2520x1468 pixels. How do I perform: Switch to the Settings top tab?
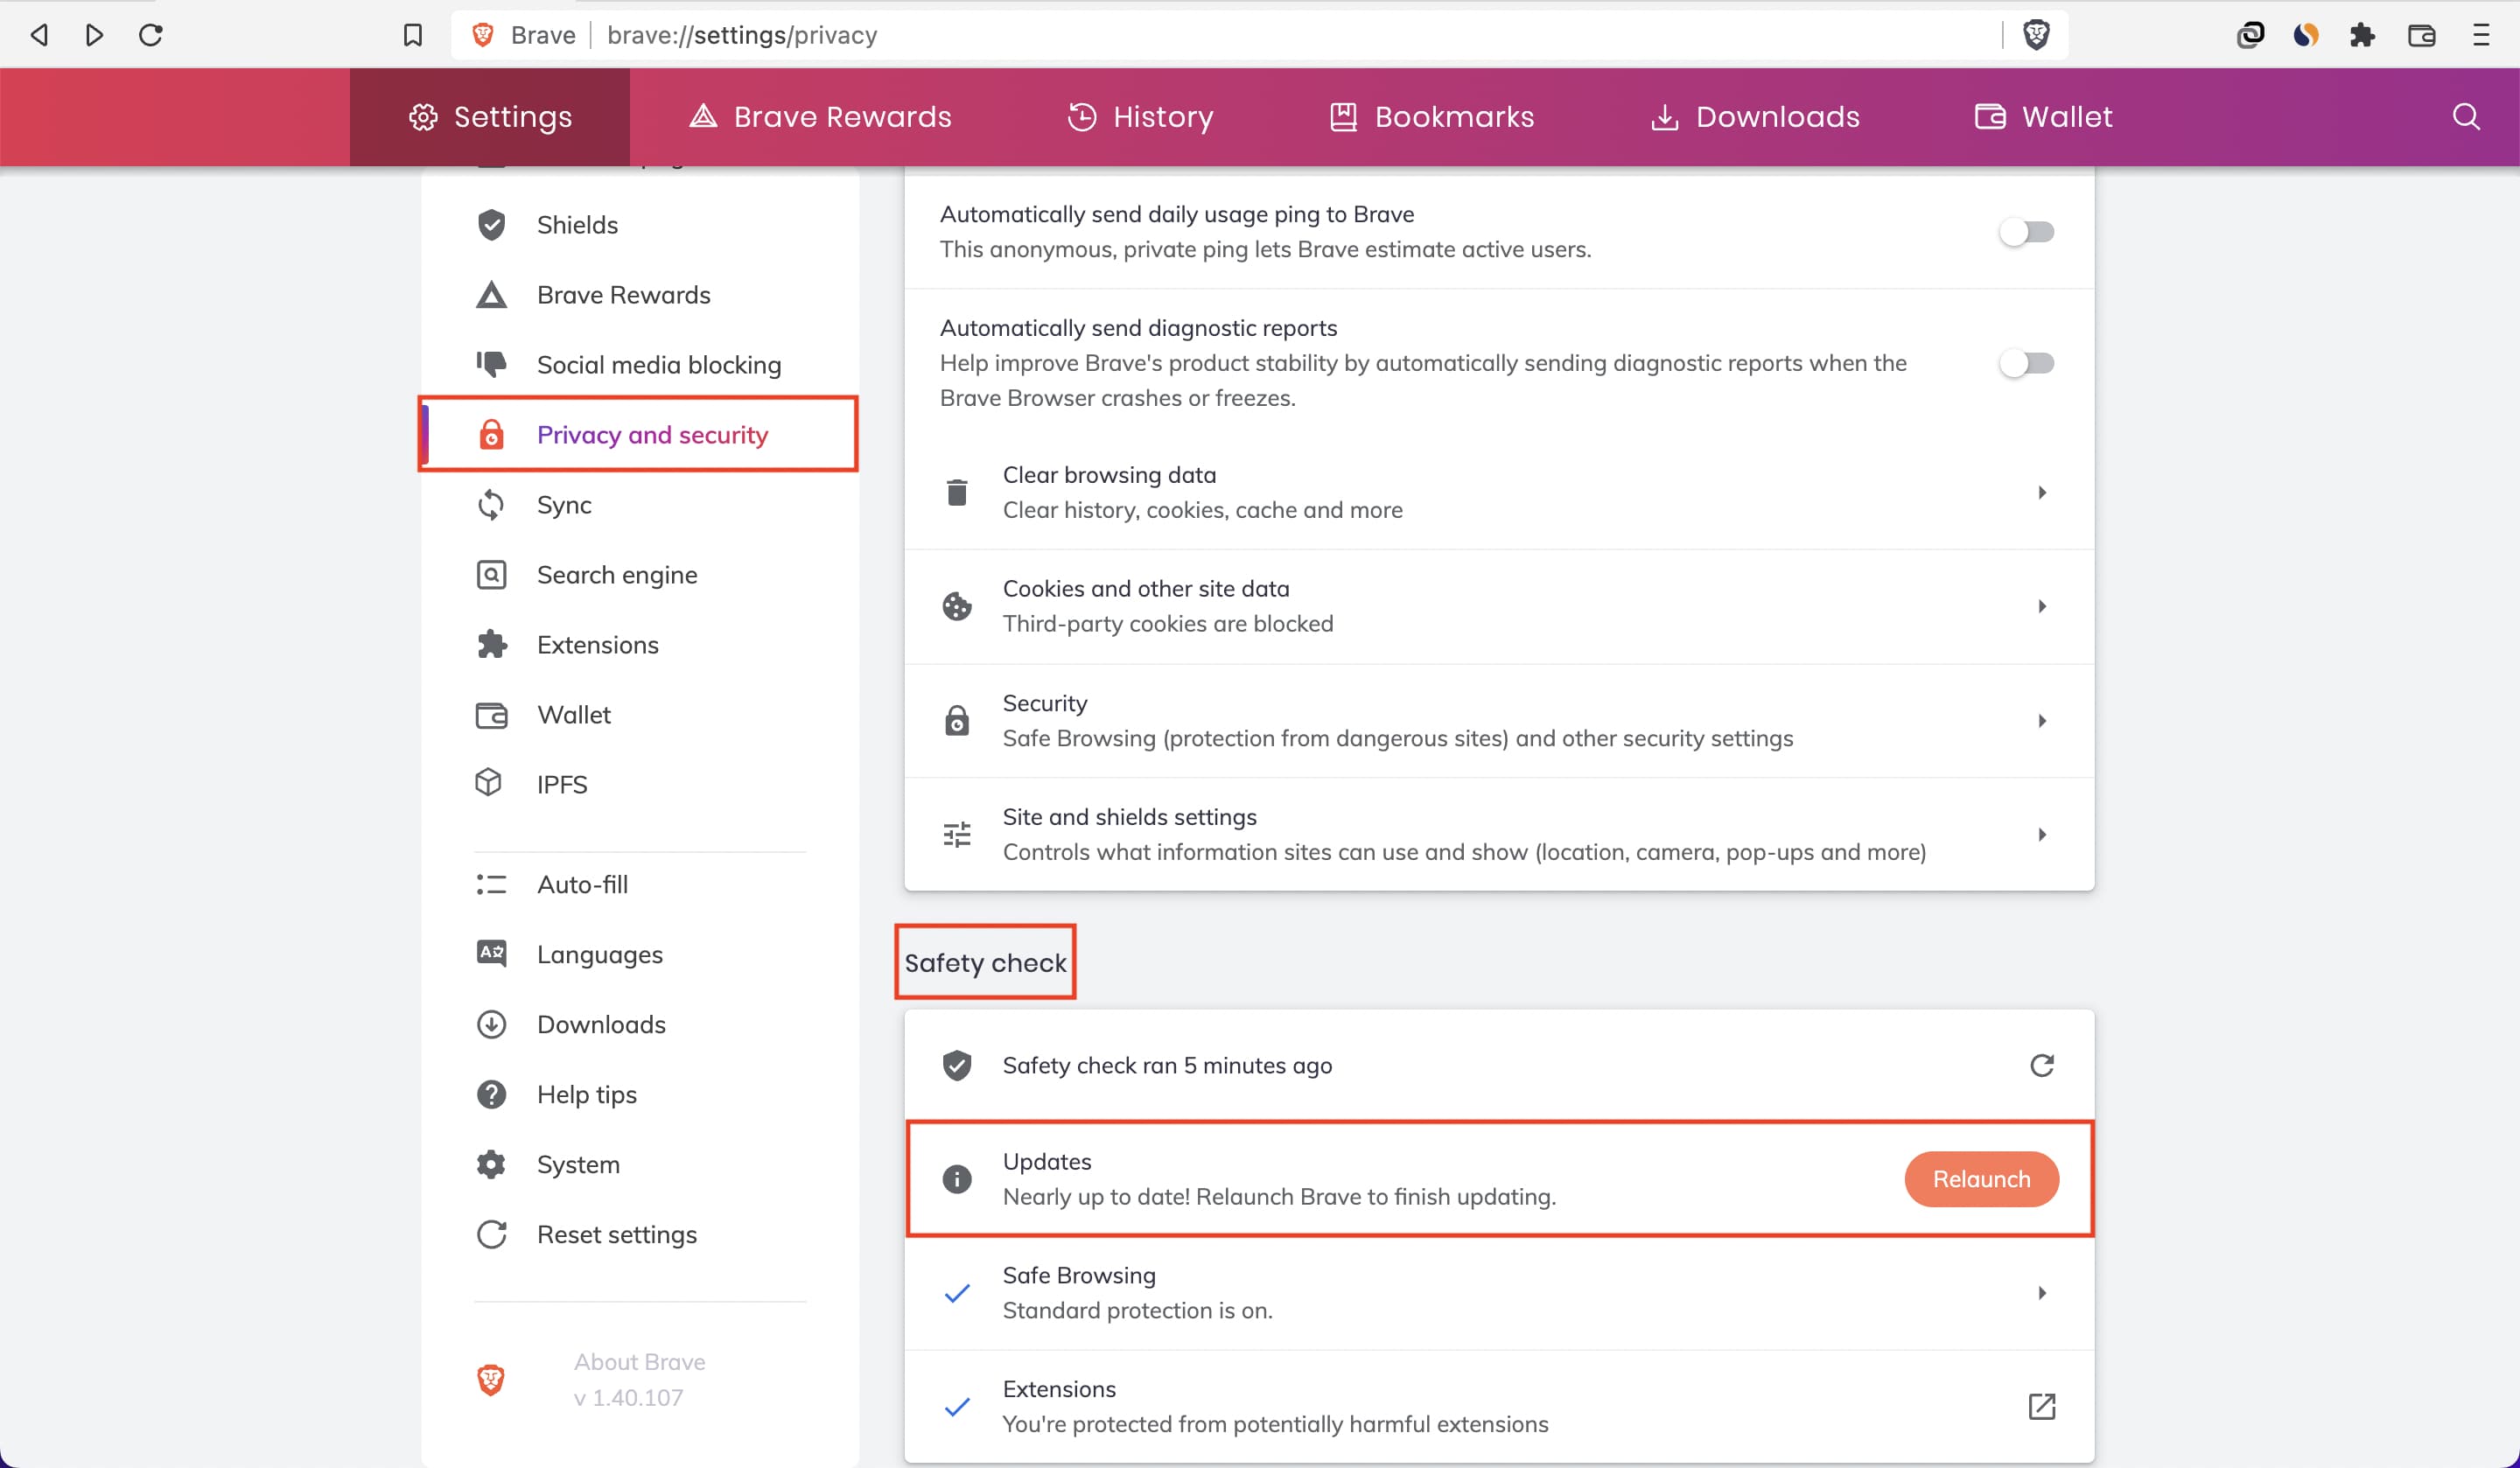[x=490, y=117]
